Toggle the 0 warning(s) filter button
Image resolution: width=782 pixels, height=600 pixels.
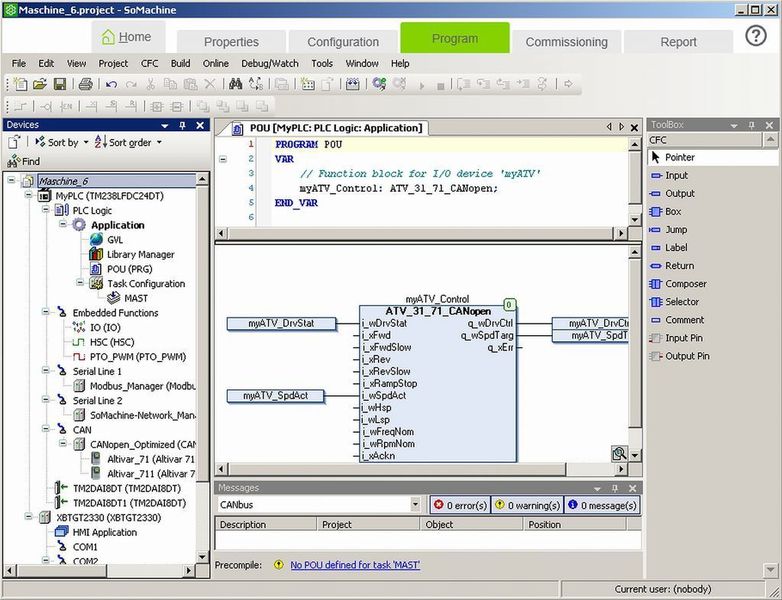pyautogui.click(x=527, y=505)
